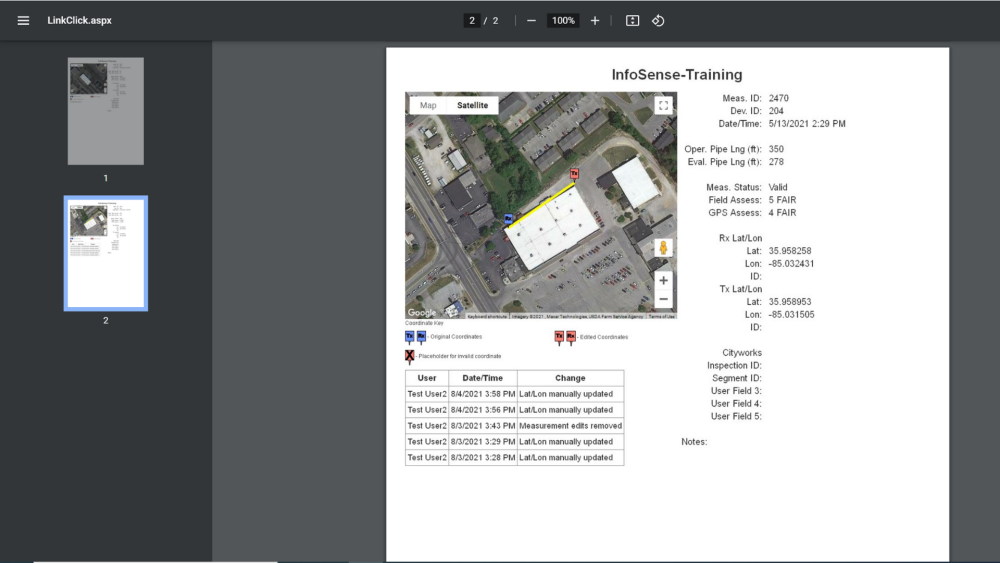Open the Terms of Use map link
Screen dimensions: 1000x563
[x=662, y=316]
